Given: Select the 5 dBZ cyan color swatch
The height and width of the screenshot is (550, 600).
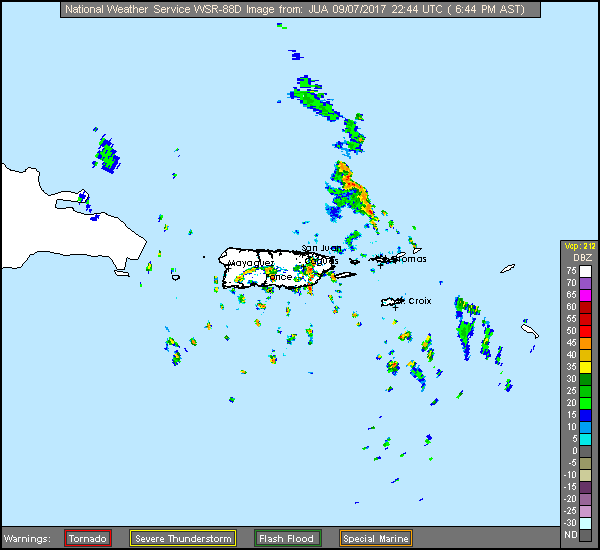Looking at the screenshot, I should (x=585, y=439).
